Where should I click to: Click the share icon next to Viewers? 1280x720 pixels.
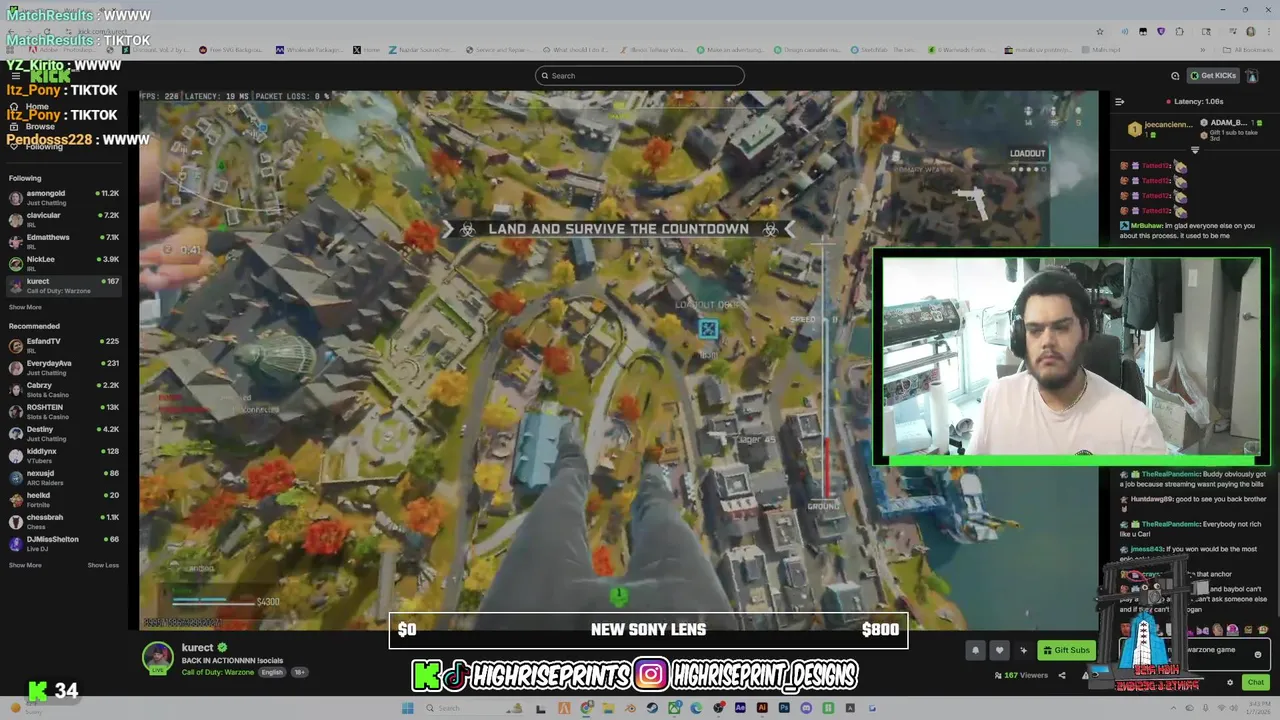pyautogui.click(x=1062, y=676)
